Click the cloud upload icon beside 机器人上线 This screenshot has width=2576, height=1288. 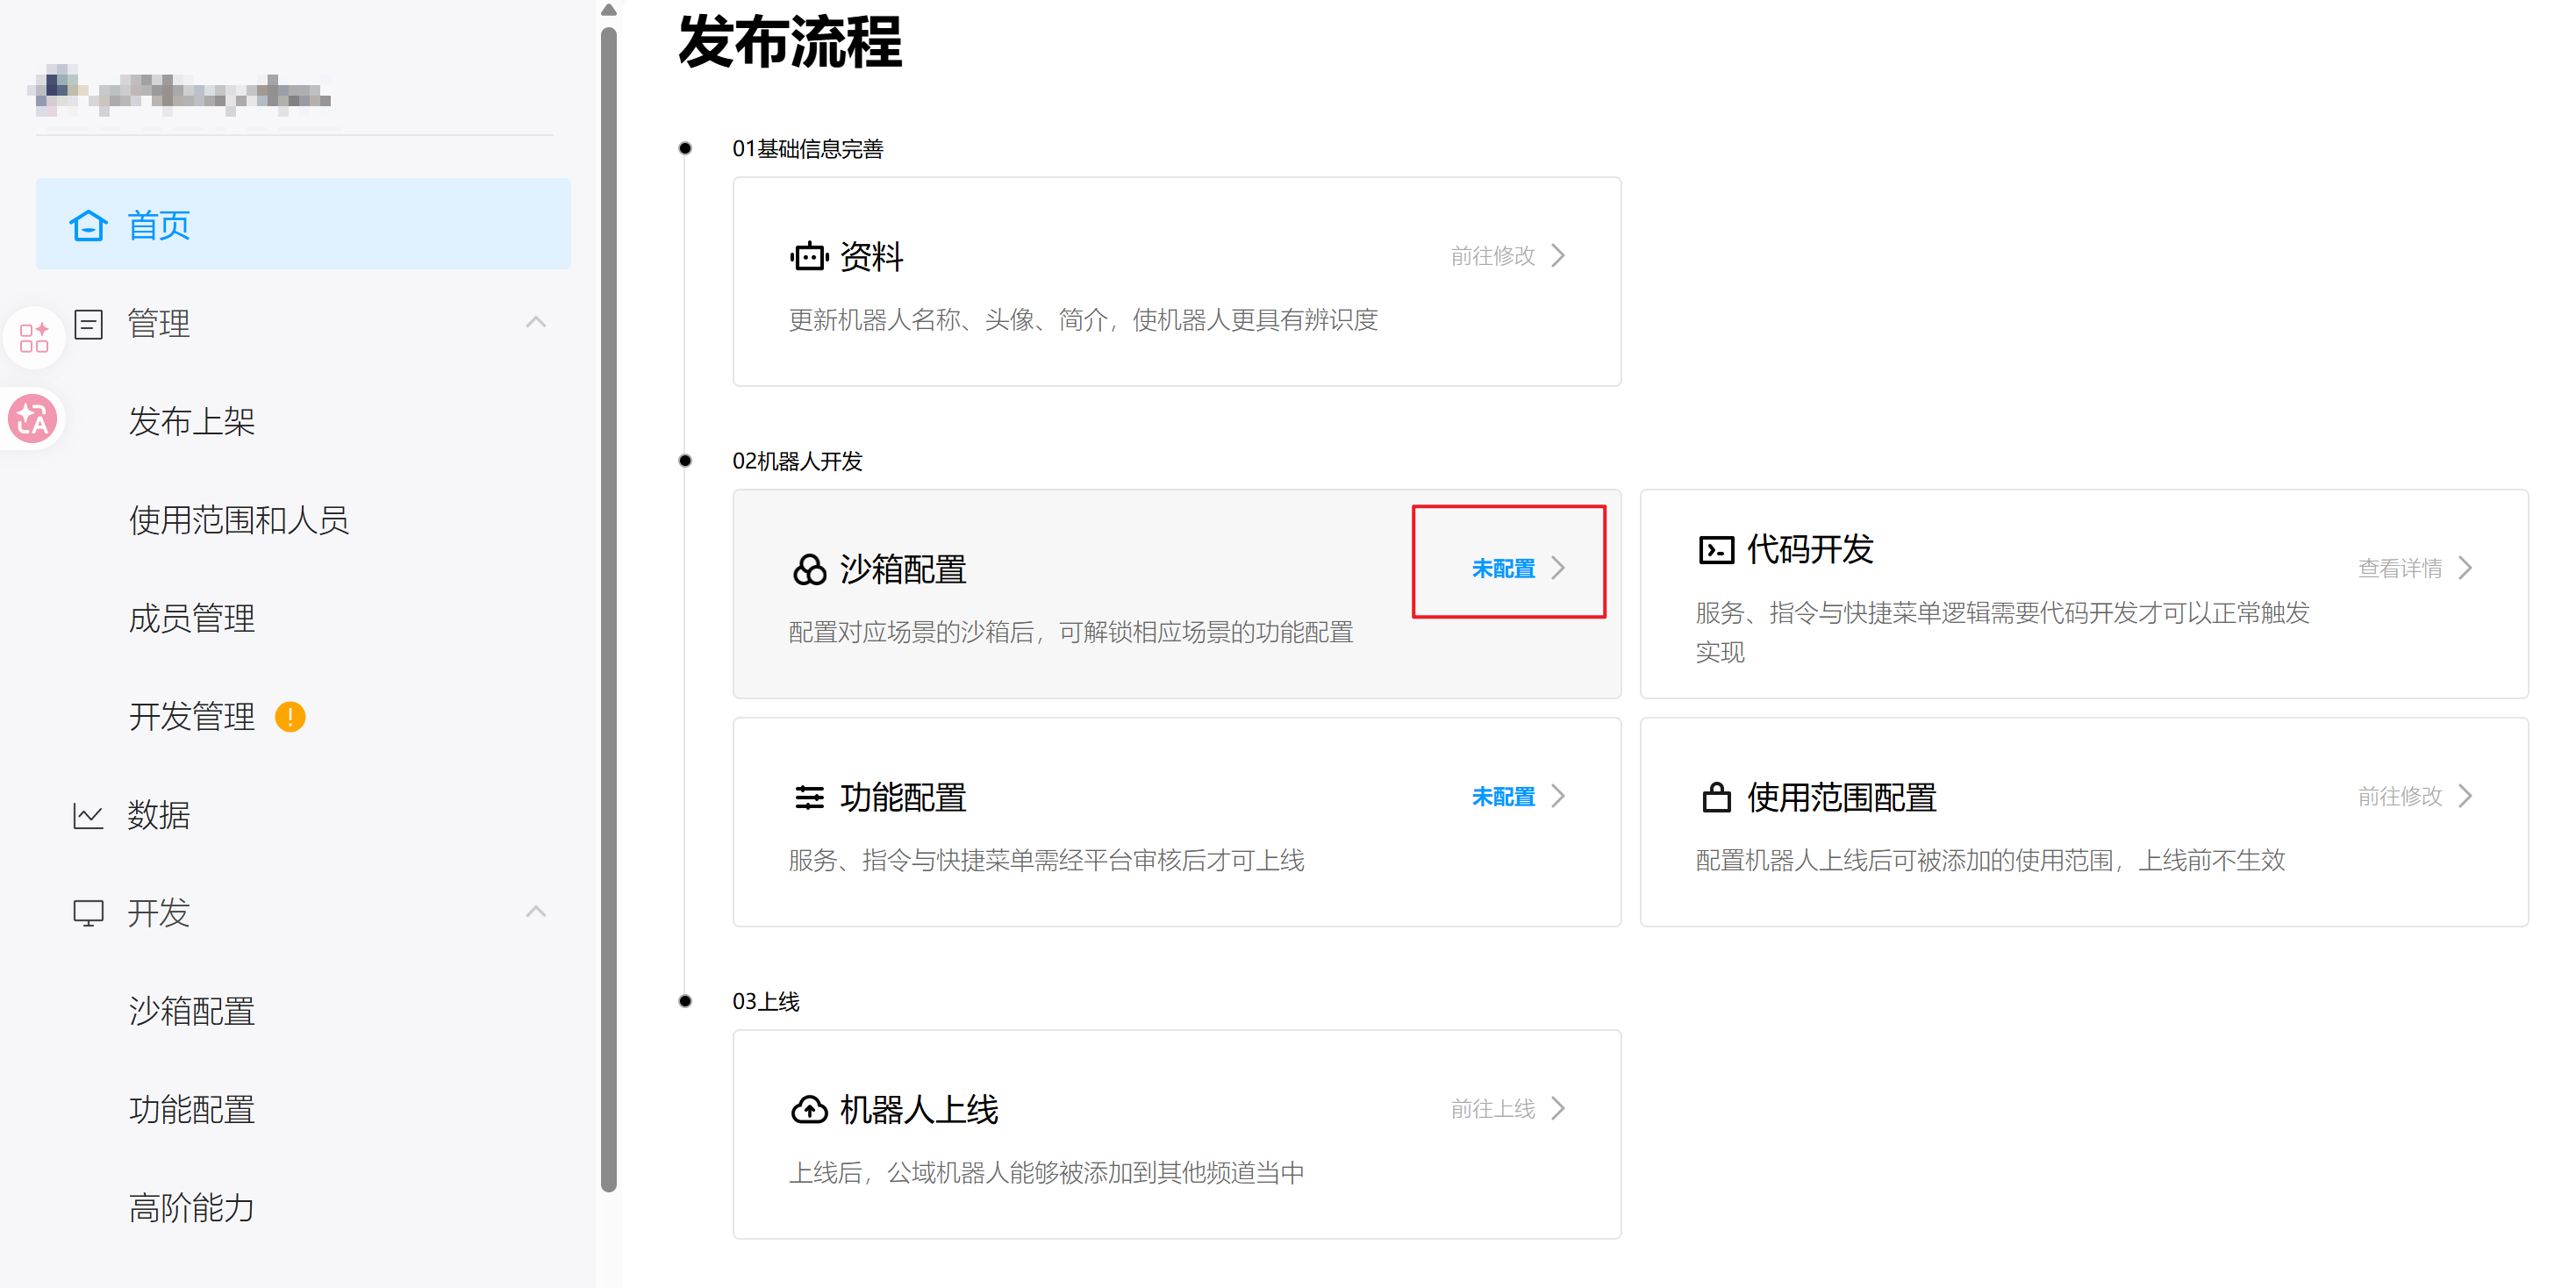[x=808, y=1110]
